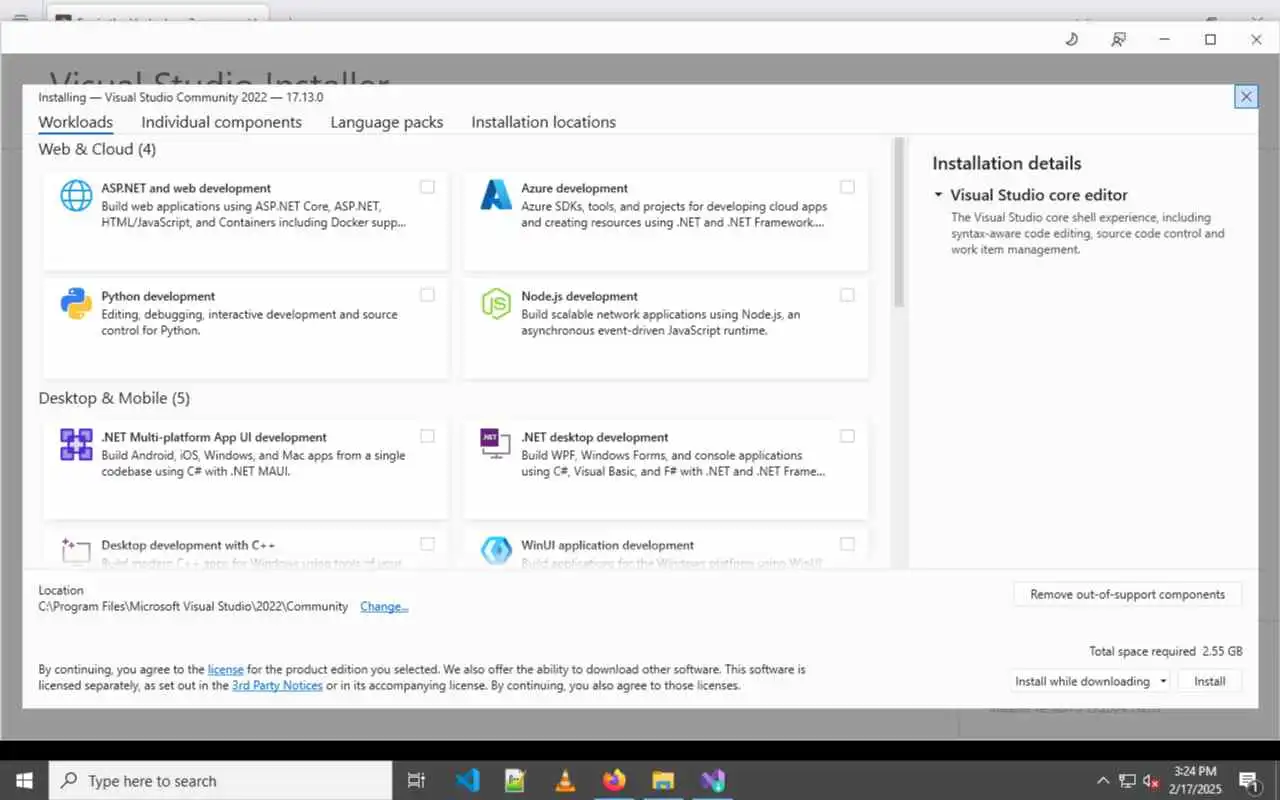Image resolution: width=1280 pixels, height=800 pixels.
Task: Switch to the Language packs tab
Action: (x=387, y=122)
